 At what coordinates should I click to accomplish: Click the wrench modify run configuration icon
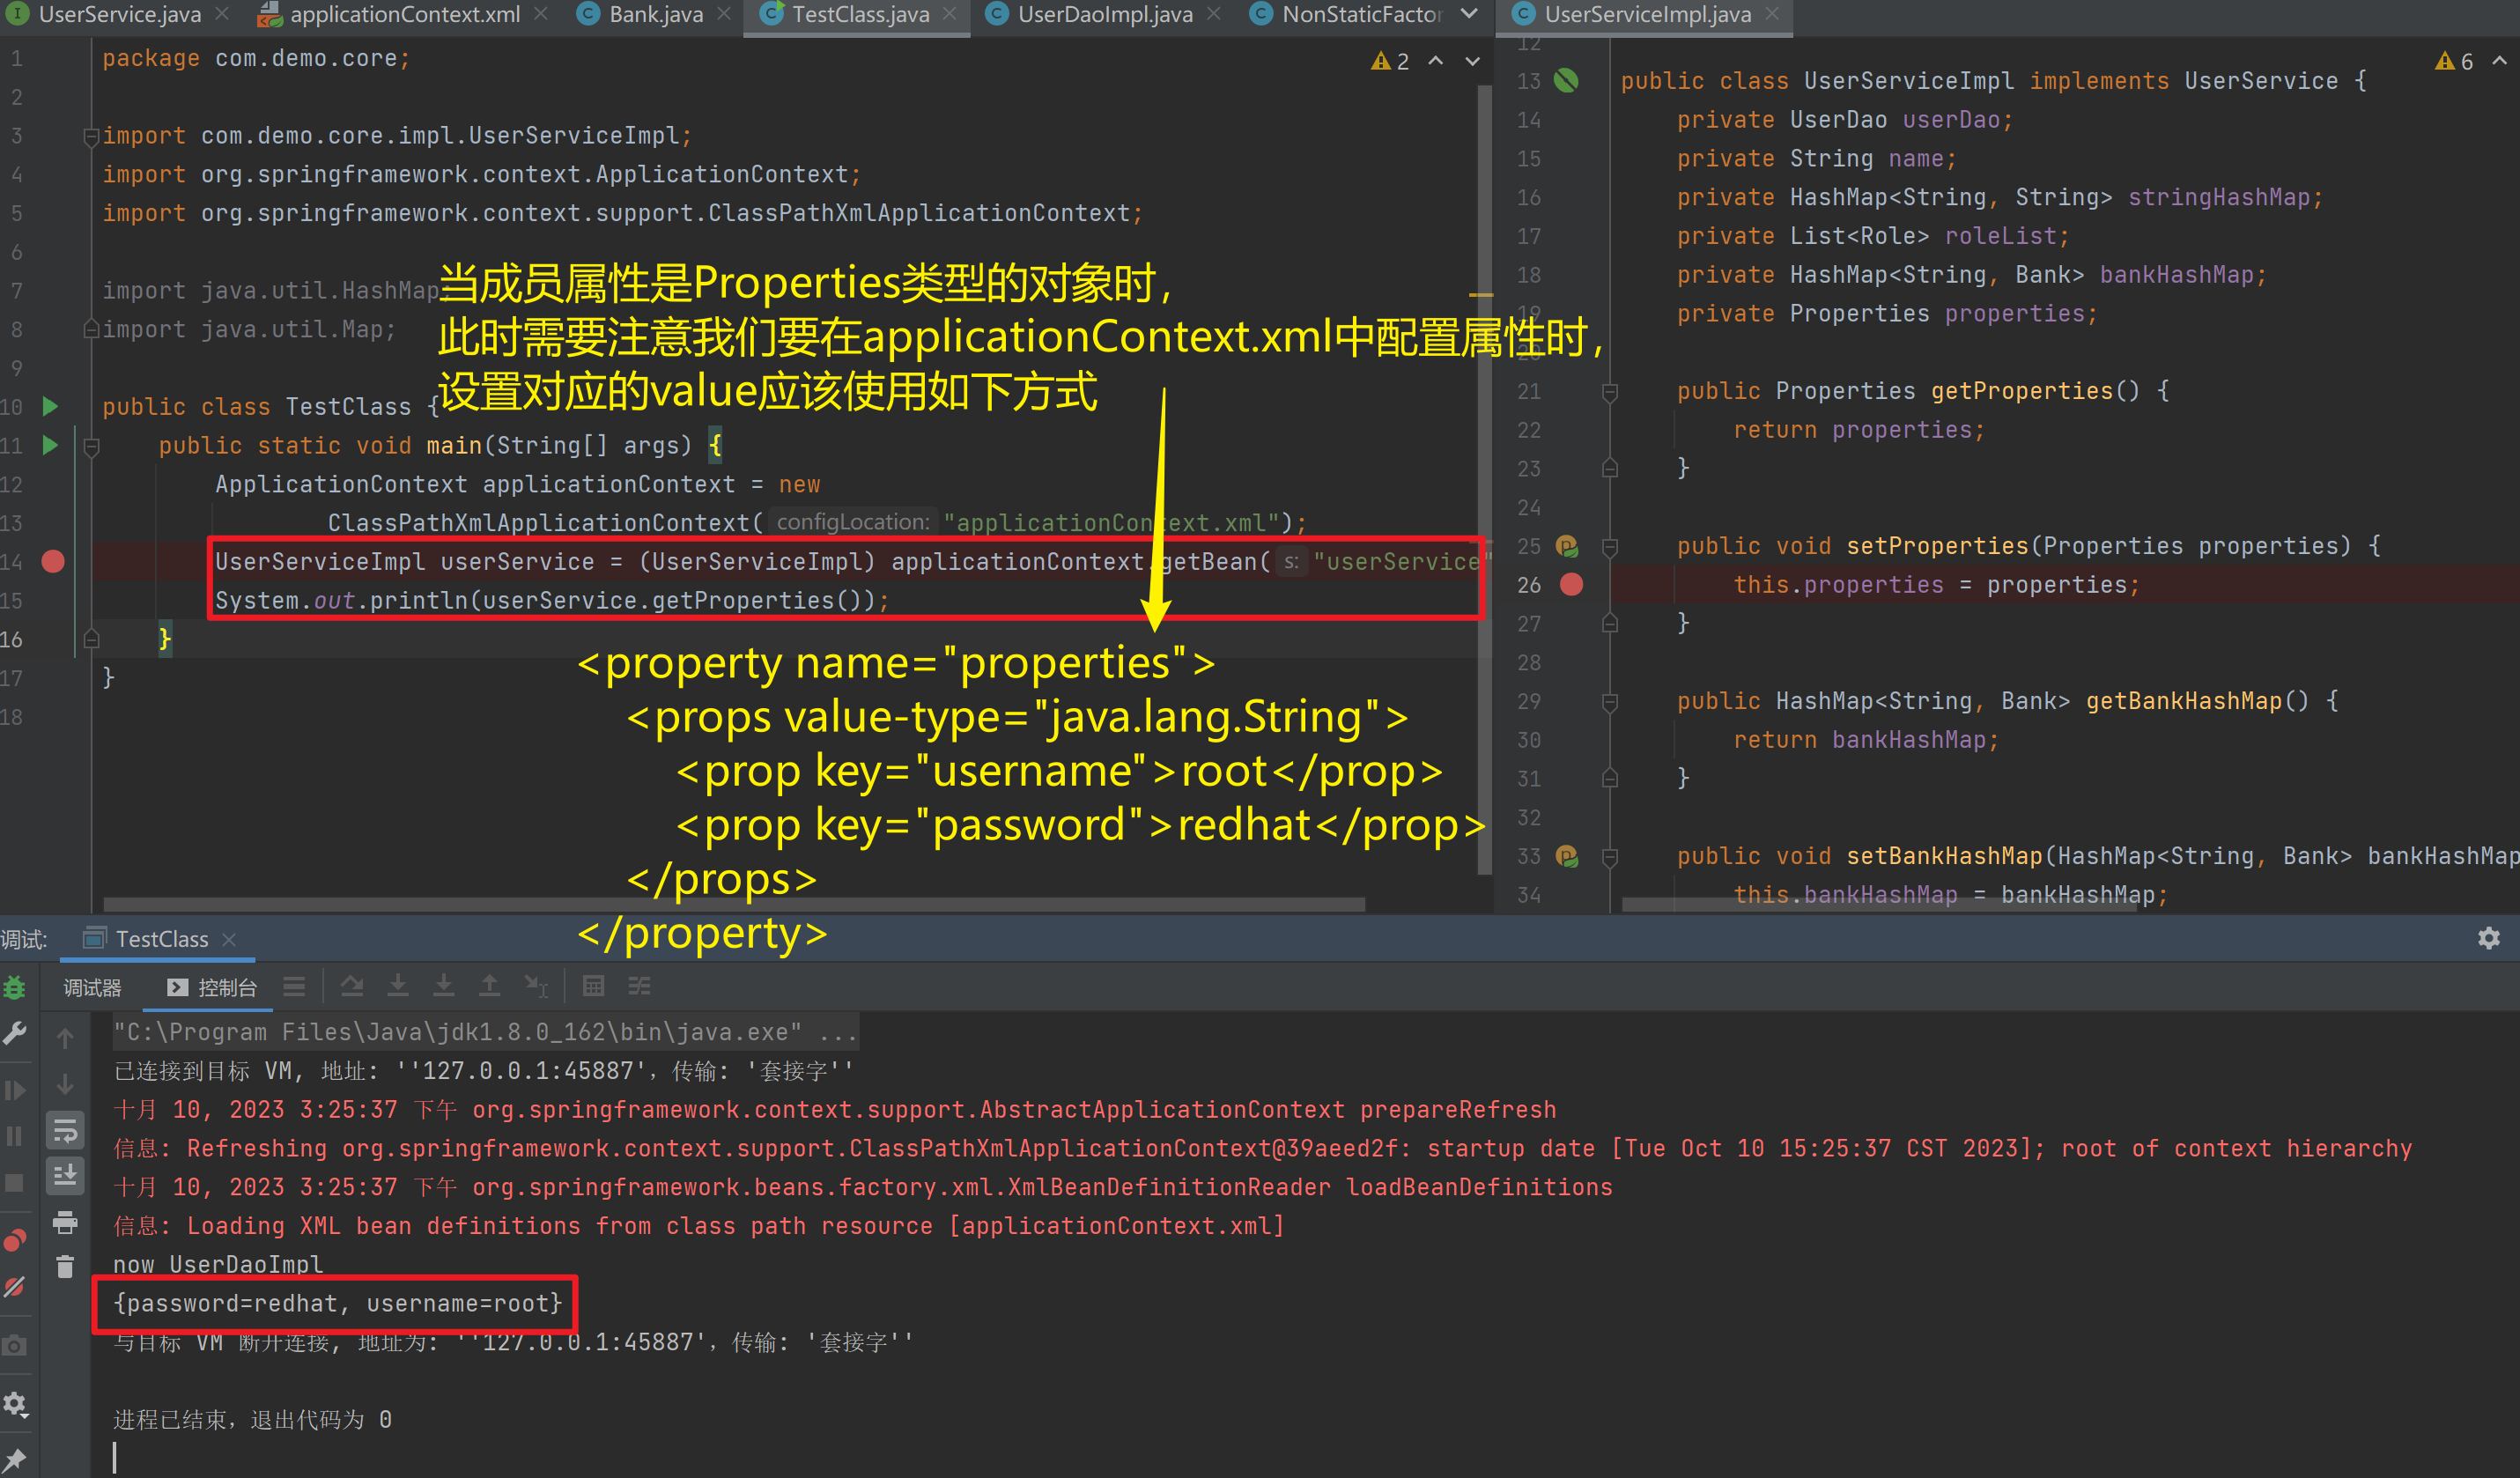click(x=14, y=1033)
